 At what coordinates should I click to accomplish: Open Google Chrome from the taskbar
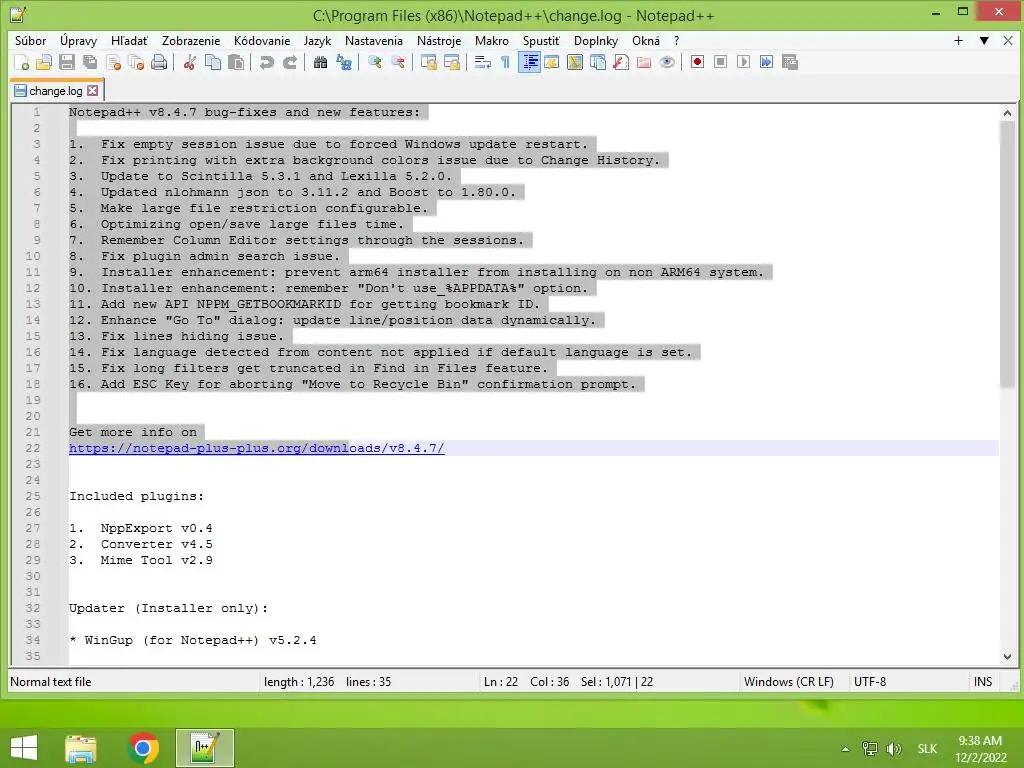[144, 748]
